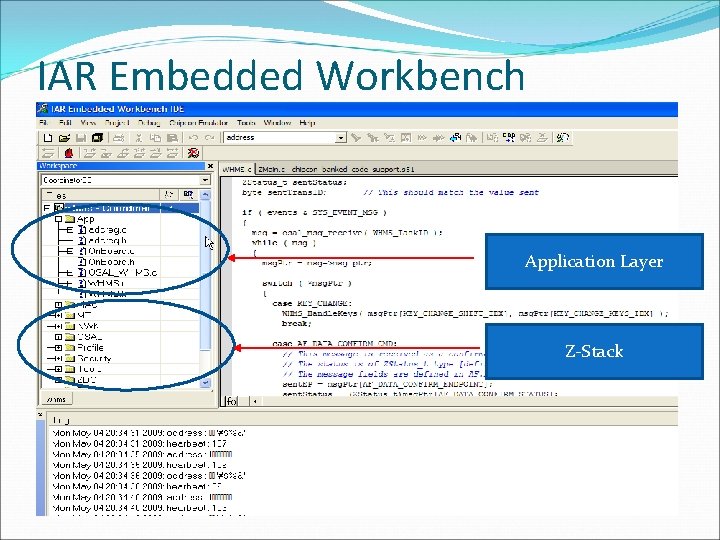Click the Save All toolbar icon
720x540 pixels.
tap(97, 137)
